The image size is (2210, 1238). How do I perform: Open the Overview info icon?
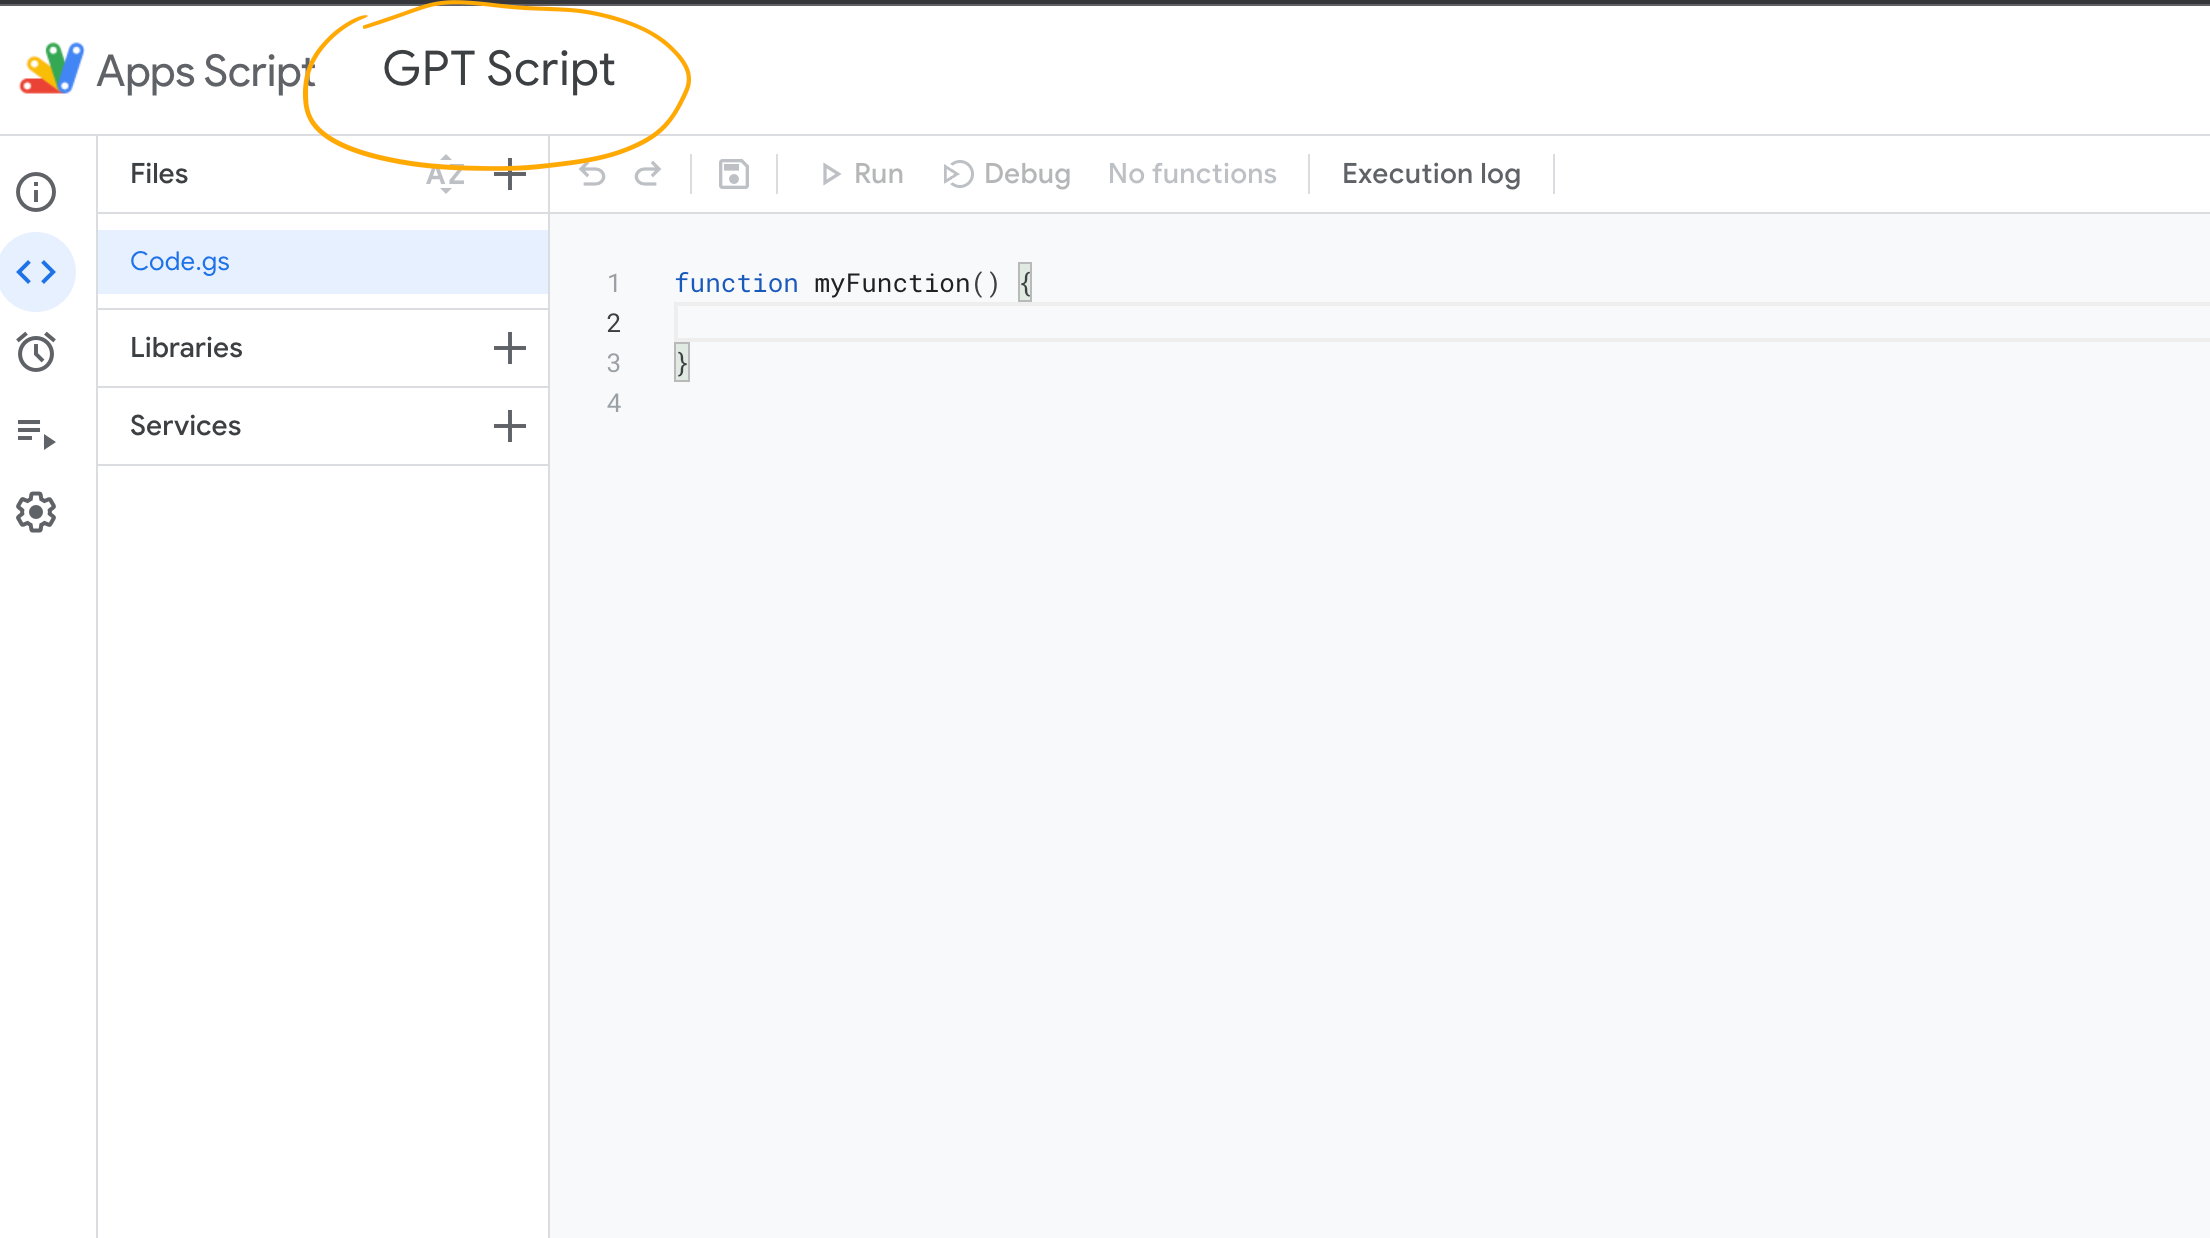point(37,192)
